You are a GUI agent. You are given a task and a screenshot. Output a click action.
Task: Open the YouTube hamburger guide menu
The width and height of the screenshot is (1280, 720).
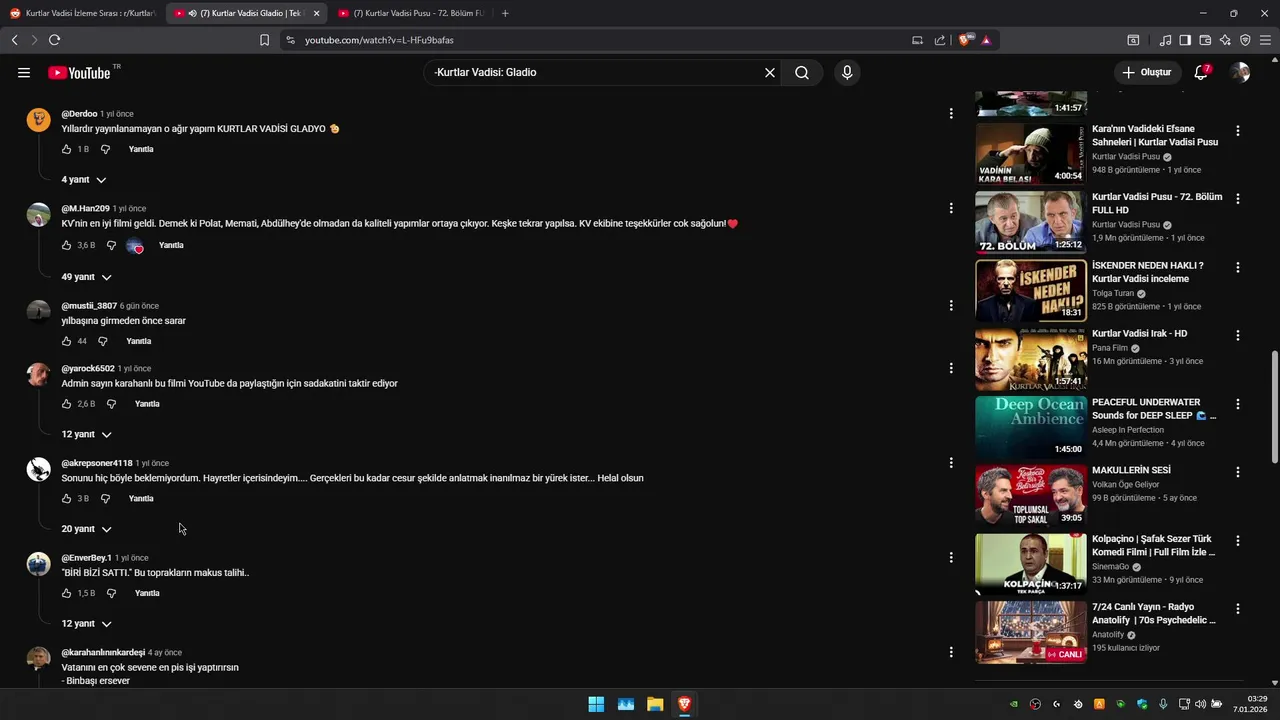click(24, 72)
